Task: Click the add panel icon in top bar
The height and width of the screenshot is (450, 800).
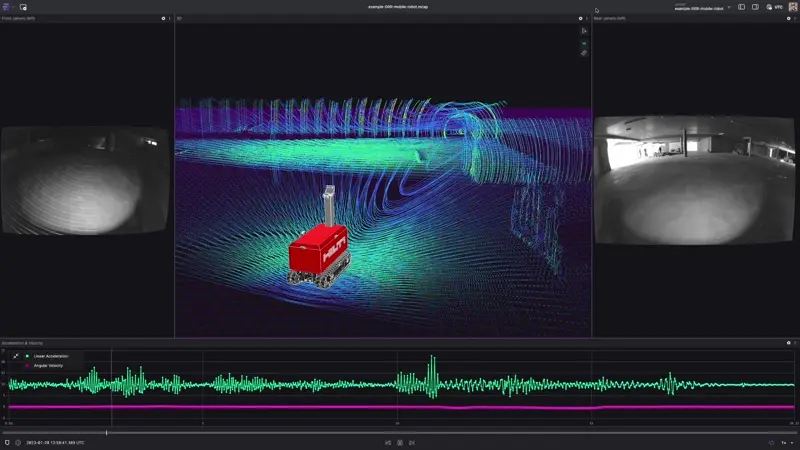Action: click(x=23, y=7)
